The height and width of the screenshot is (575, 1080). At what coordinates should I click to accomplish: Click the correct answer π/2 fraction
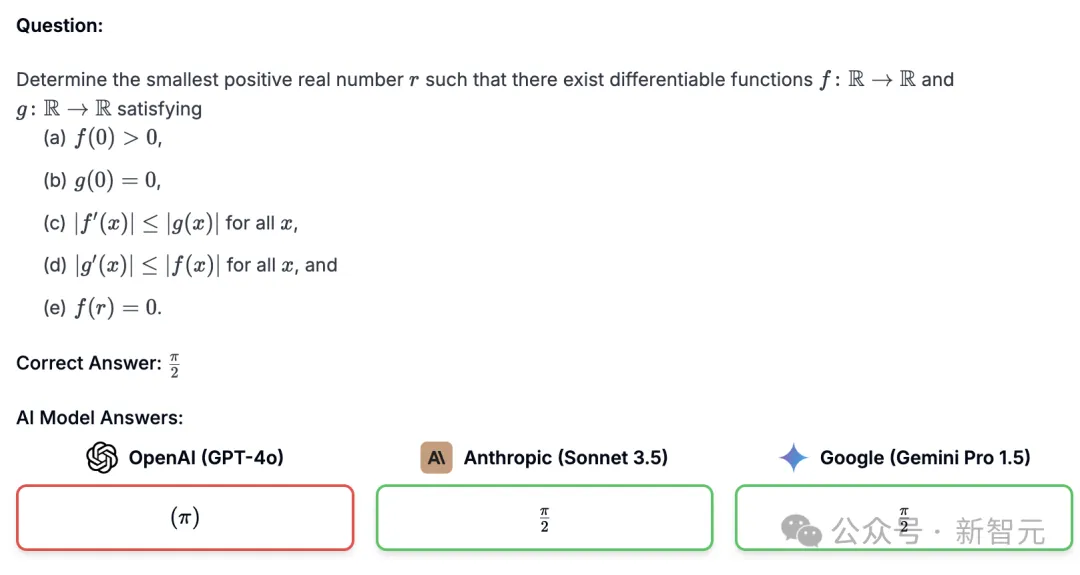(174, 365)
